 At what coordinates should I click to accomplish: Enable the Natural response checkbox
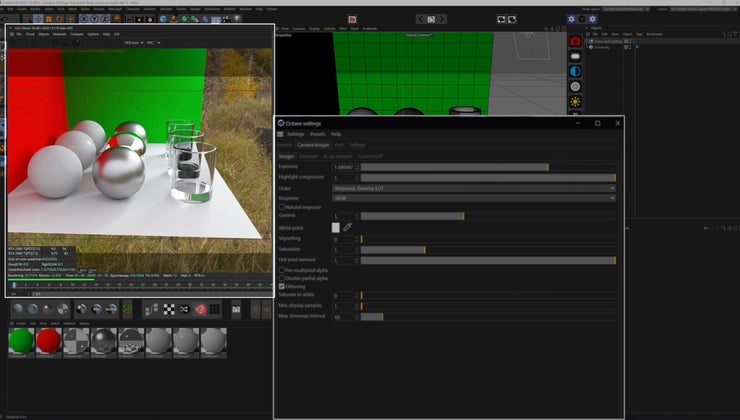(282, 207)
